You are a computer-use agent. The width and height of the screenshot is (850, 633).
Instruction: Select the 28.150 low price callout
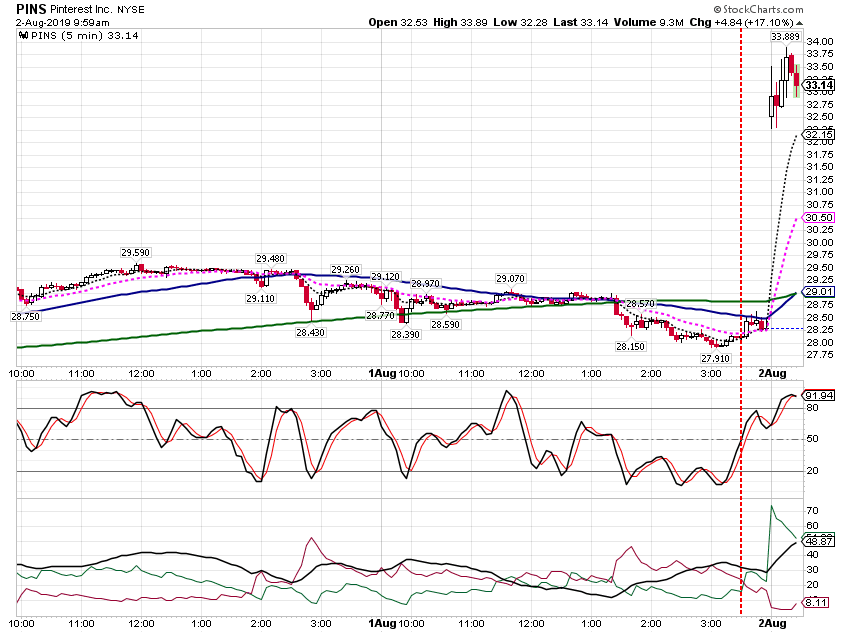point(630,346)
